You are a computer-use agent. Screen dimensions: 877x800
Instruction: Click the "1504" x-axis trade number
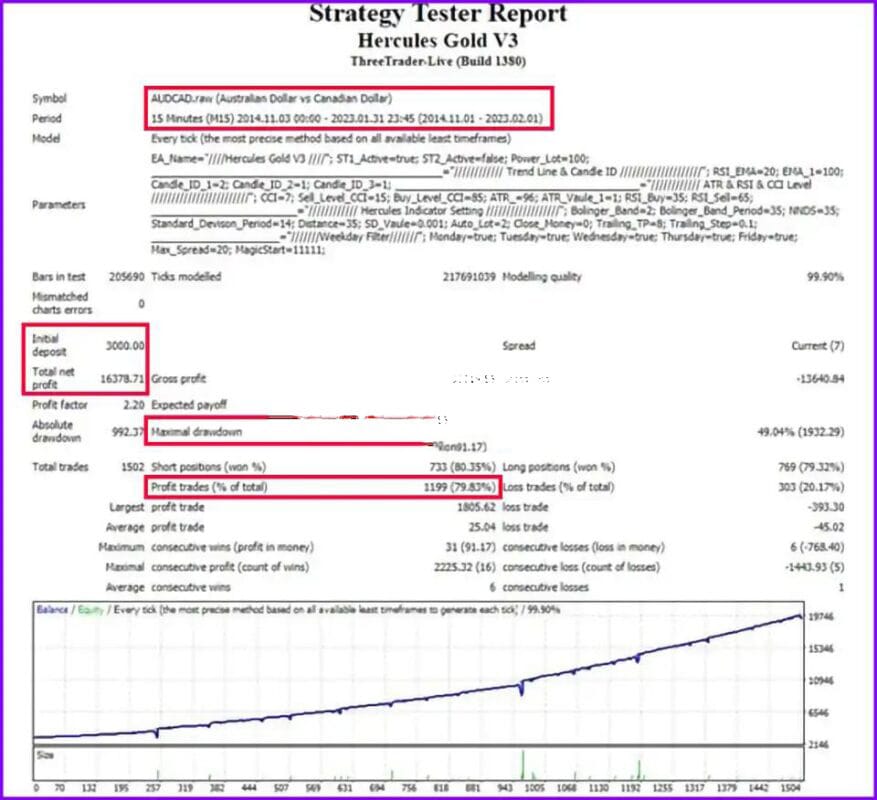790,788
